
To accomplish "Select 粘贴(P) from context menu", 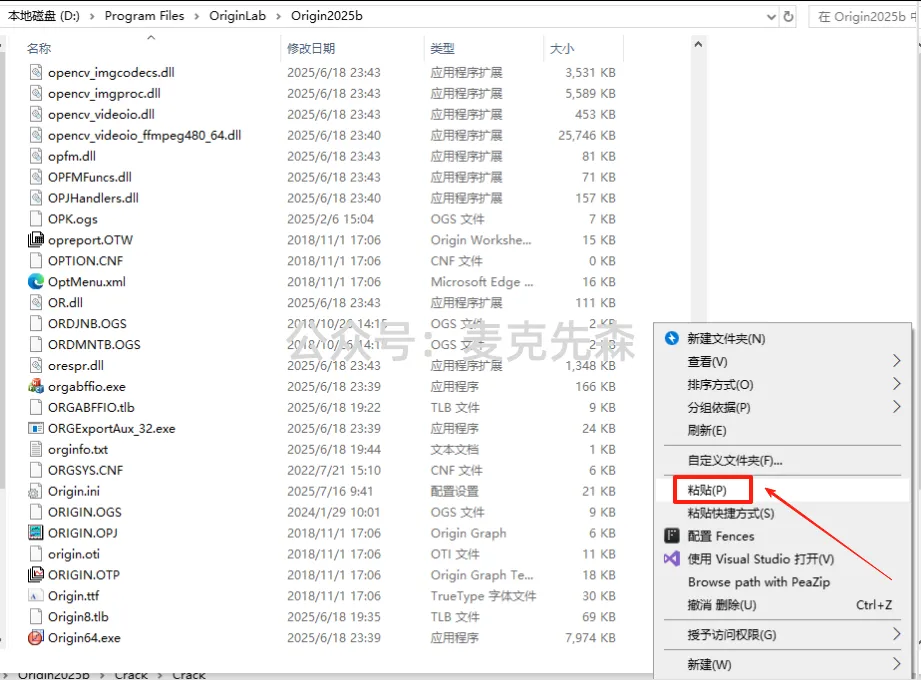I will point(707,490).
